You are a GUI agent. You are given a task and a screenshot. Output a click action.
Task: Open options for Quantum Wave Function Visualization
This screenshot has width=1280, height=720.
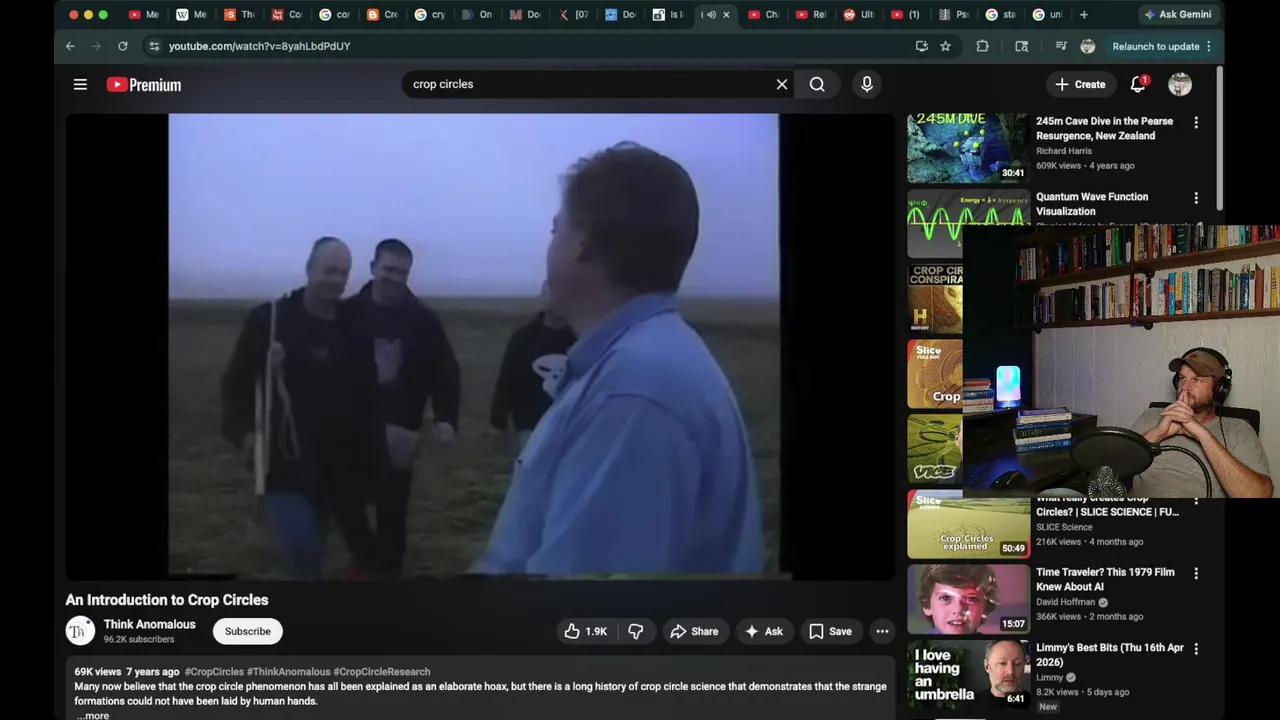coord(1196,198)
